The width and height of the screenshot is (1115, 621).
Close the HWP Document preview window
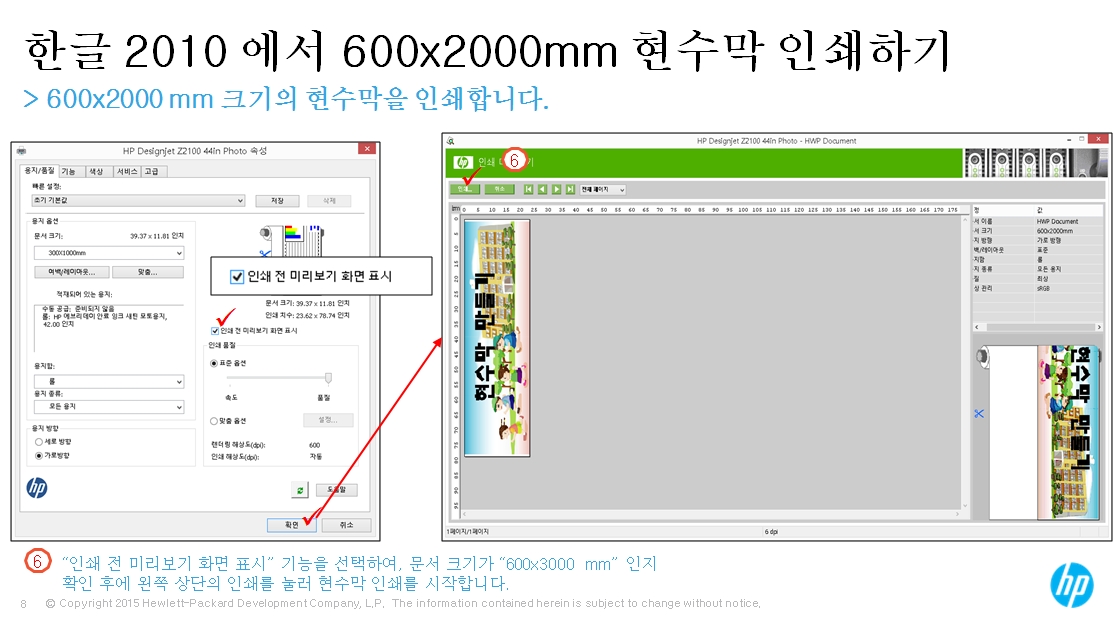point(1100,139)
